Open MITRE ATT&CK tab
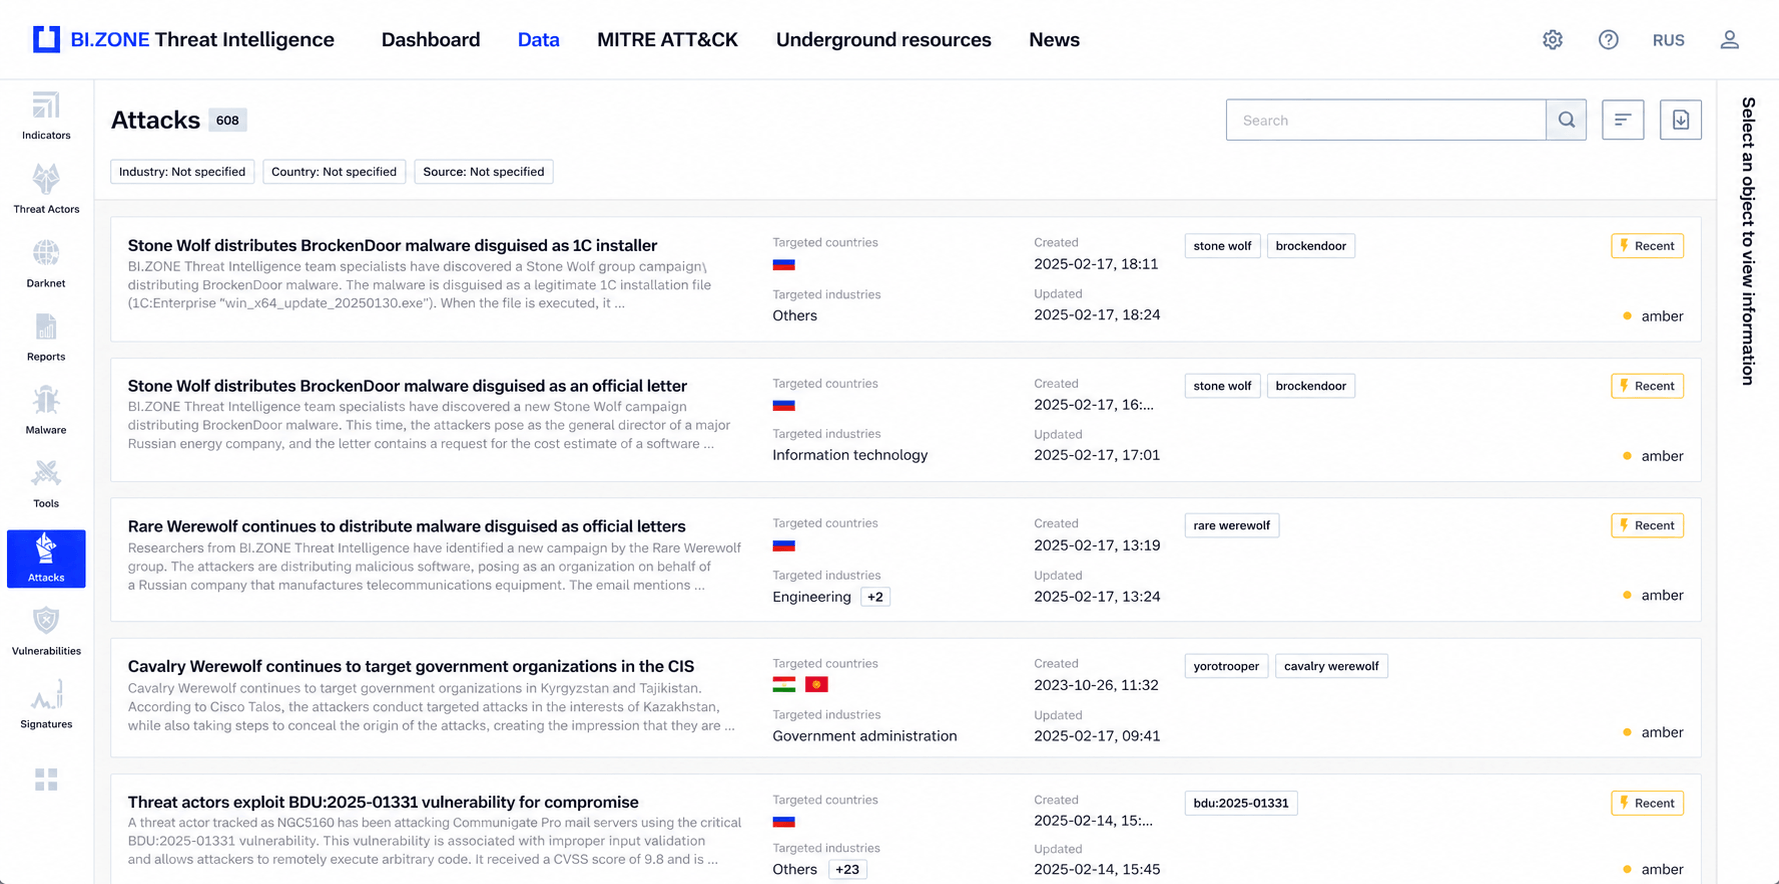This screenshot has height=884, width=1779. click(x=667, y=40)
